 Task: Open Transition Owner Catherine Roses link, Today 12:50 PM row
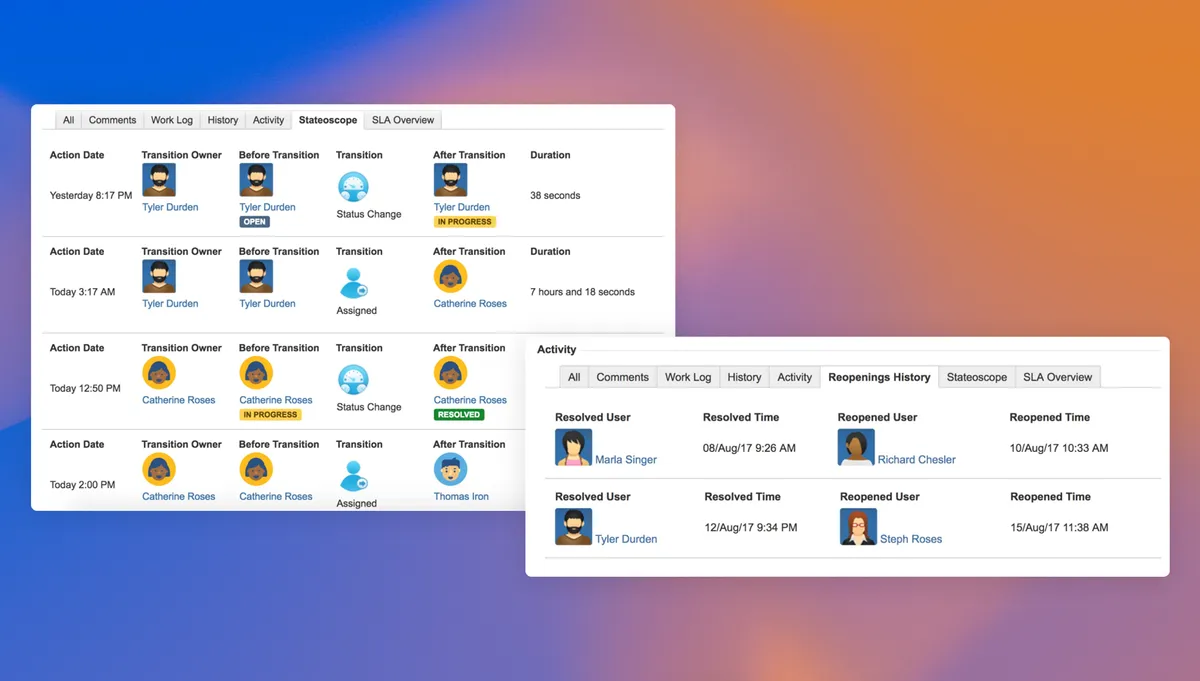pyautogui.click(x=179, y=400)
